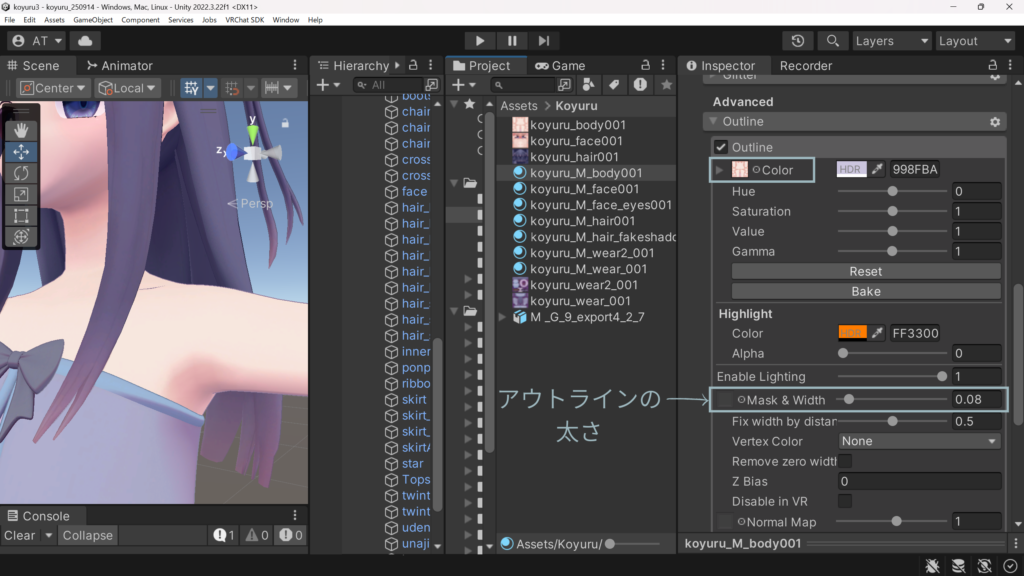The height and width of the screenshot is (576, 1024).
Task: Open Unity version control history
Action: point(797,40)
